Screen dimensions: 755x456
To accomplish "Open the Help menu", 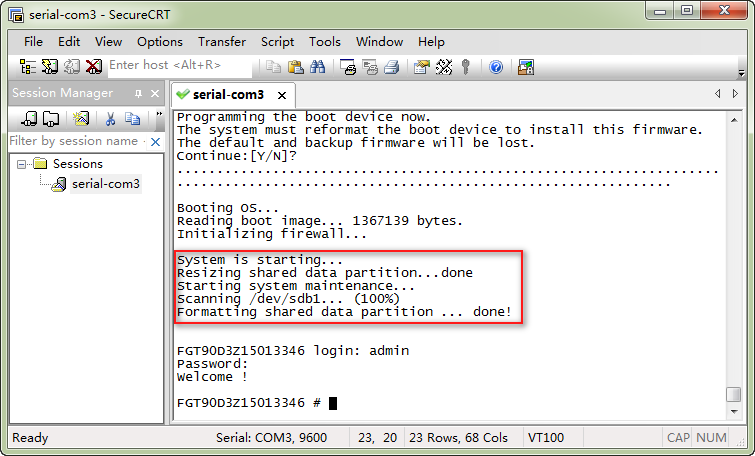I will pos(431,42).
